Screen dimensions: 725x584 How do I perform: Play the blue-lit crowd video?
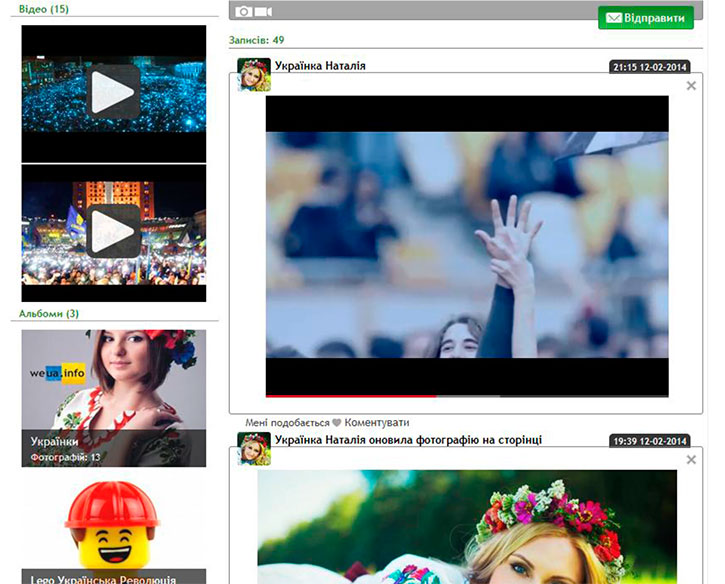113,92
